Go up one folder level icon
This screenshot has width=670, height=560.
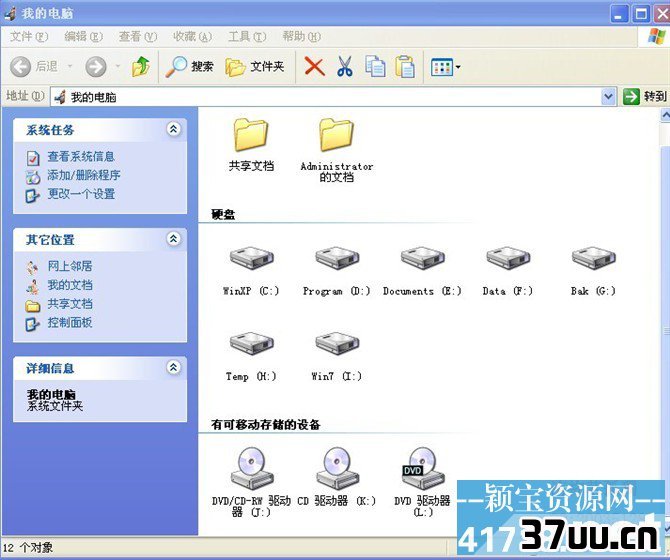[x=141, y=67]
